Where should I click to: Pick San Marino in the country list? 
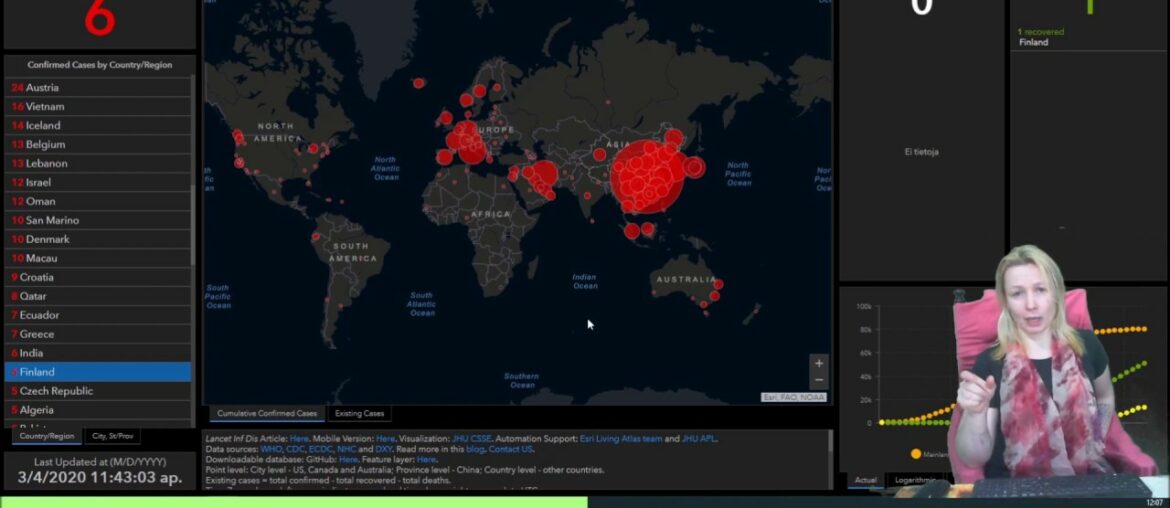point(98,220)
